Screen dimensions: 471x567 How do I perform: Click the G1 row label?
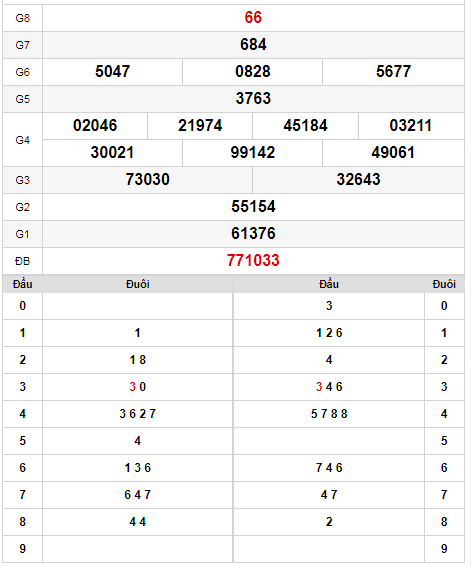[22, 234]
